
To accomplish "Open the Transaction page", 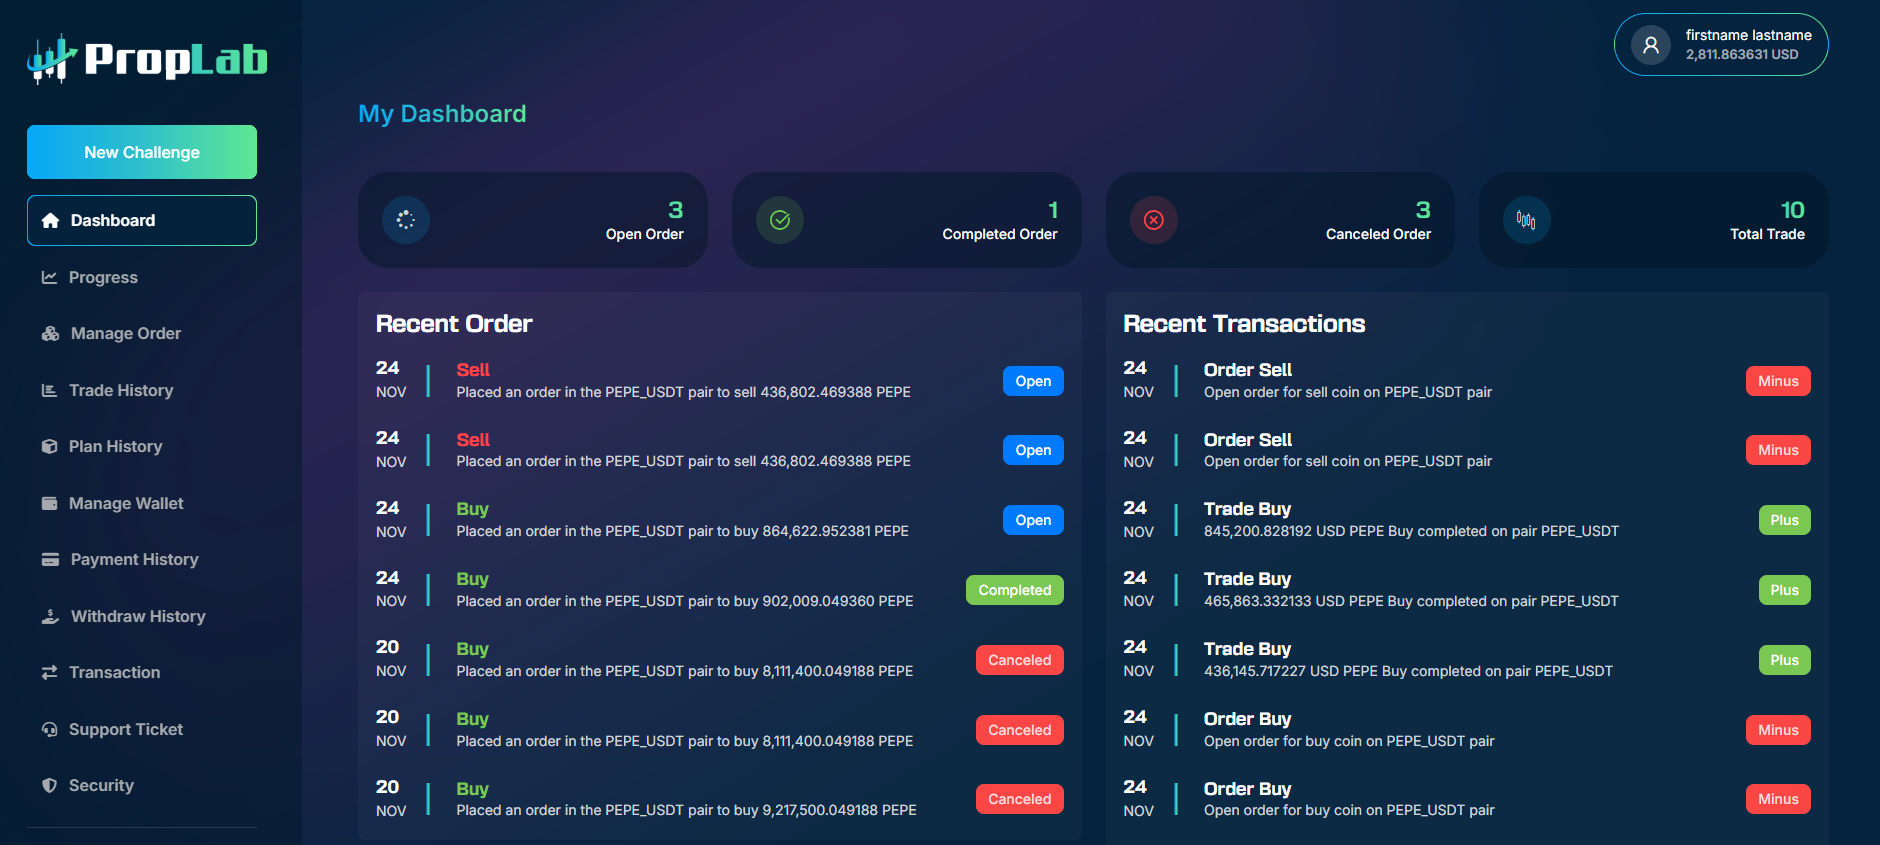I will click(114, 673).
